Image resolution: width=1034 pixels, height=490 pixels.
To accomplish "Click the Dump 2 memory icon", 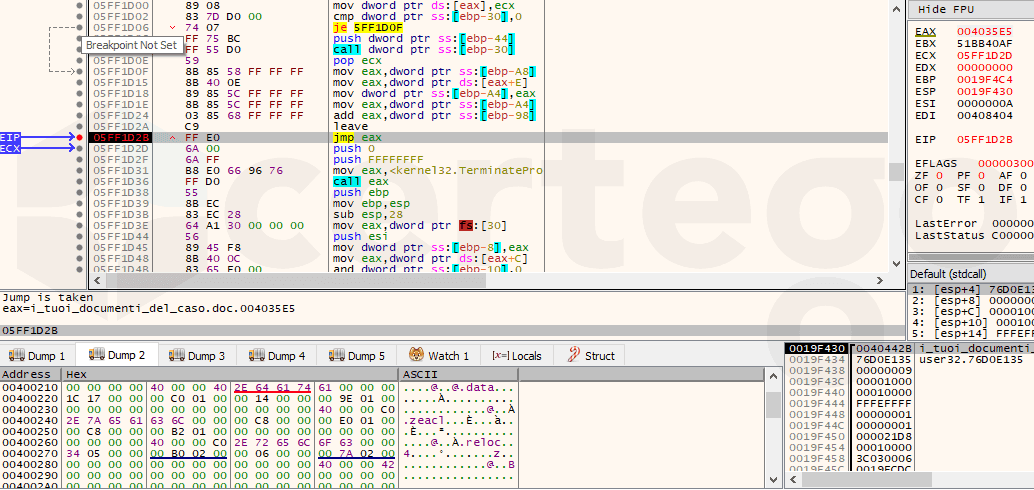I will click(98, 355).
